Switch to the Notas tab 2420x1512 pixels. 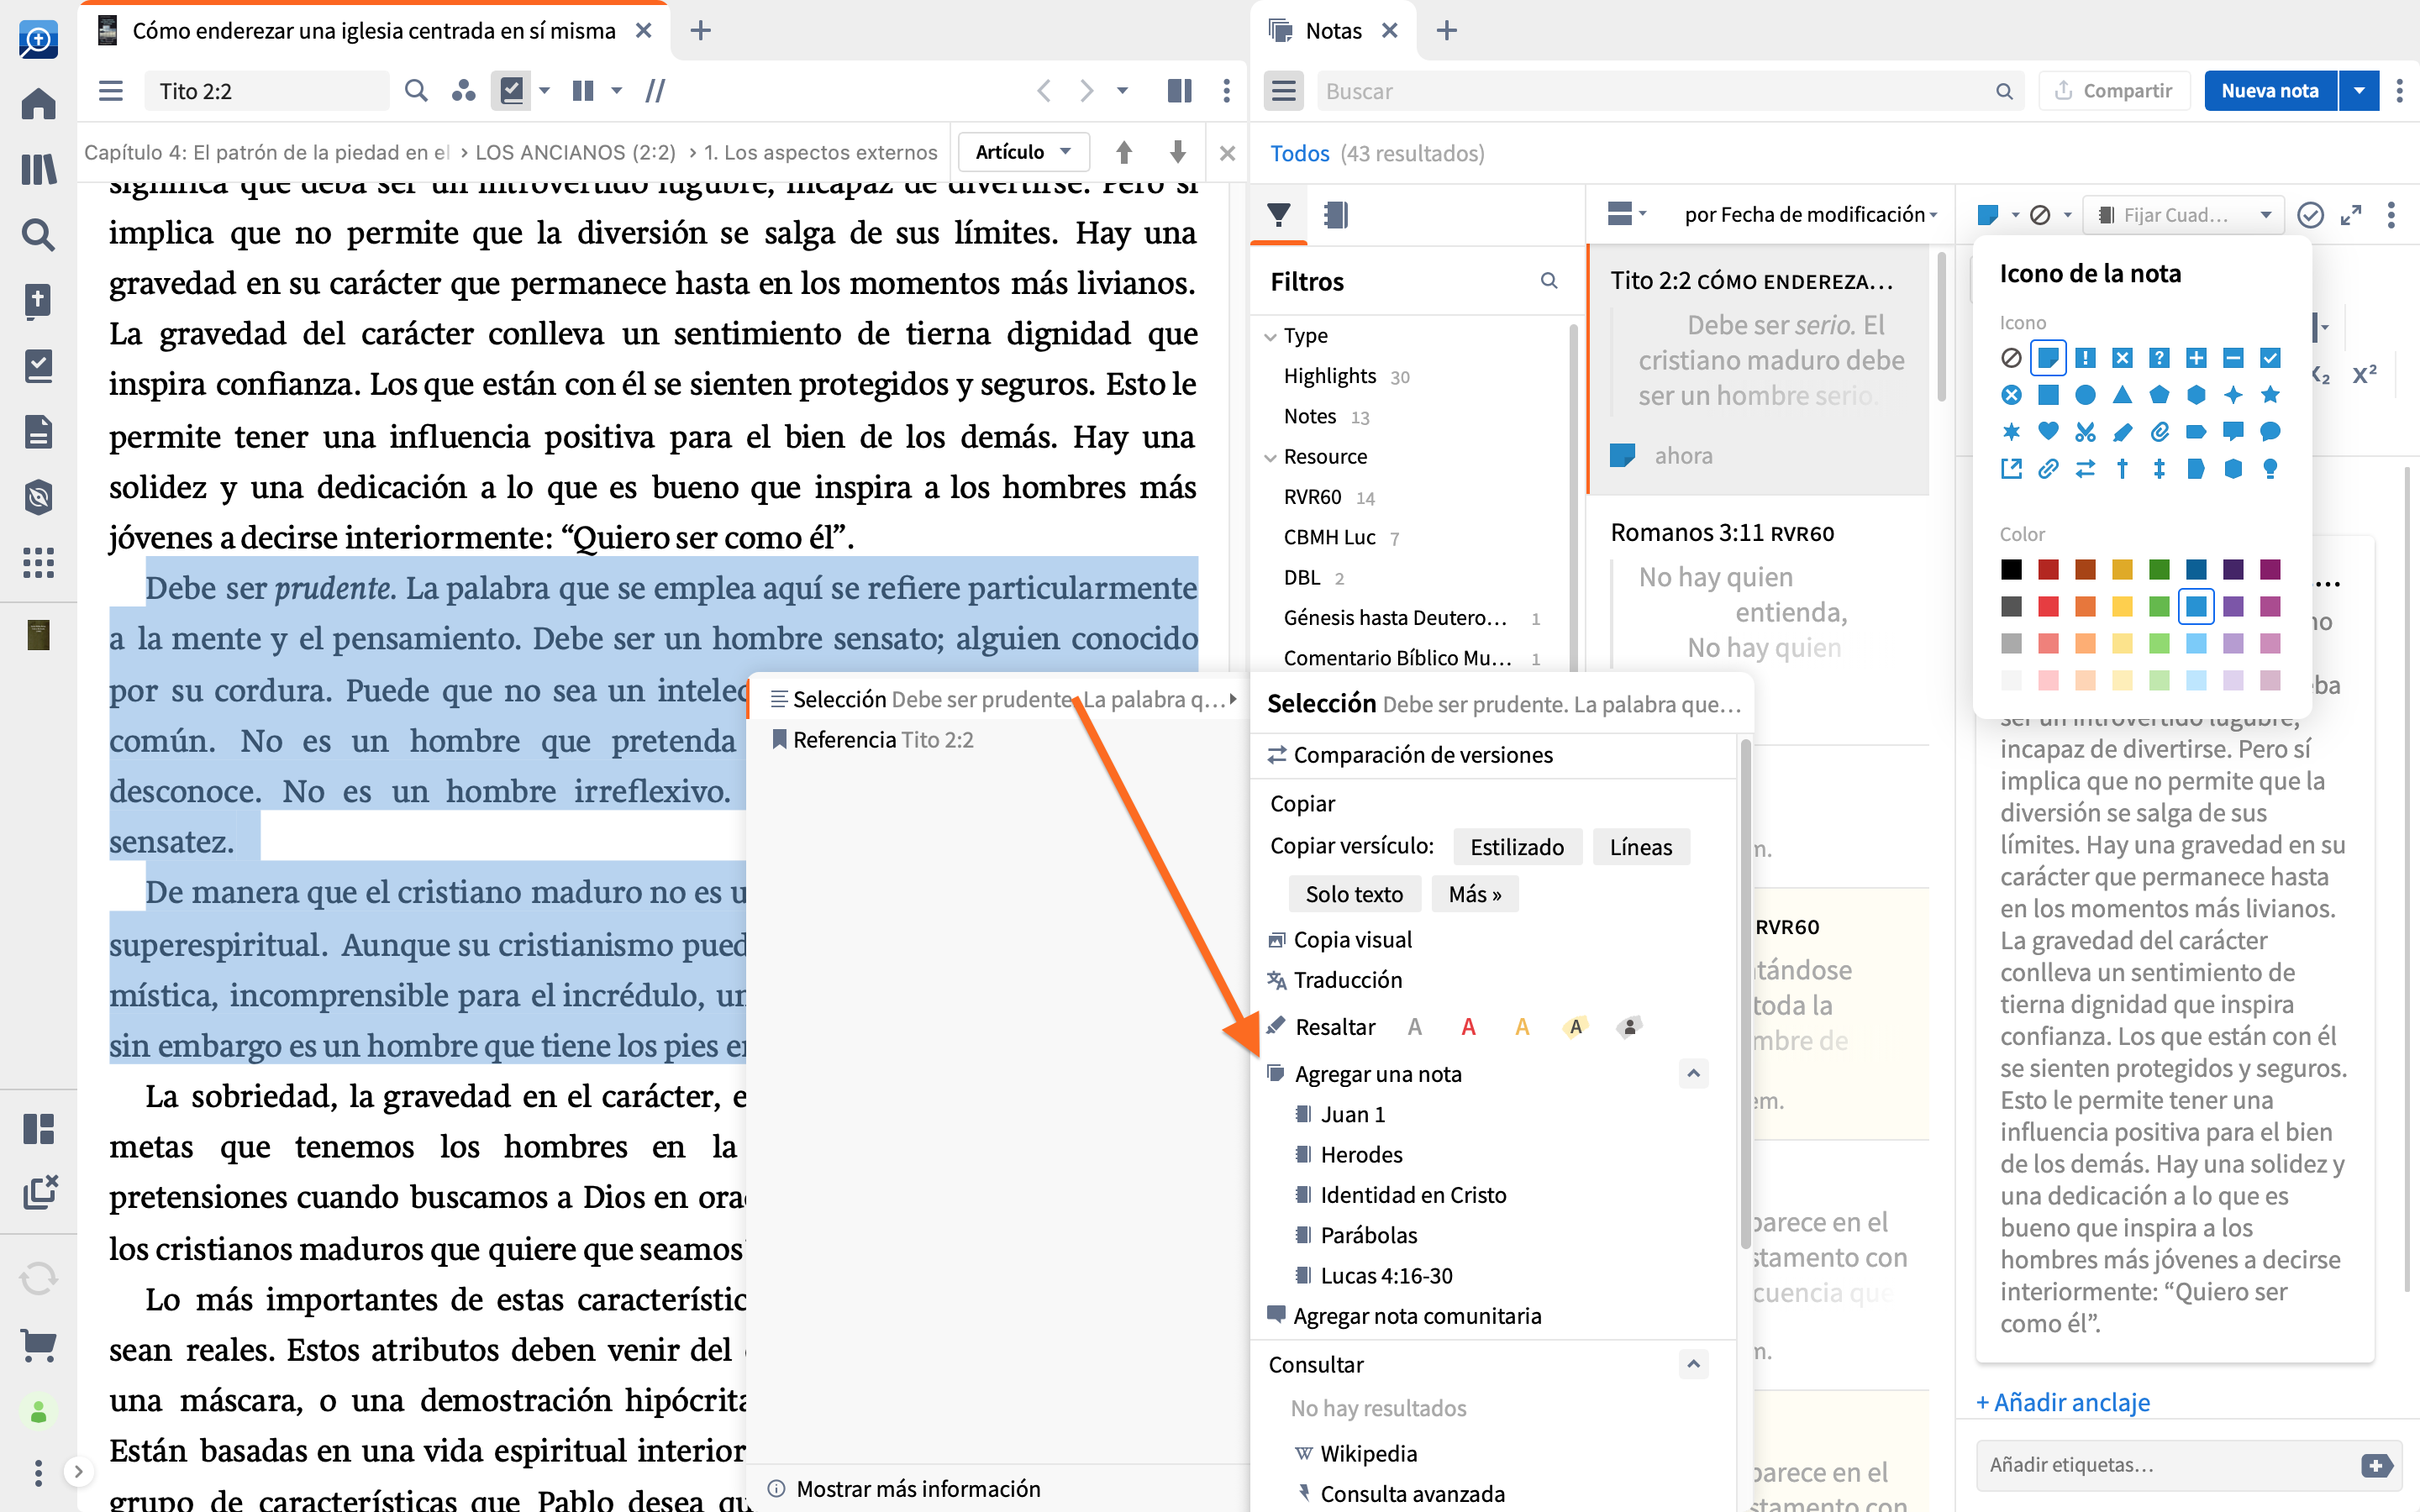point(1333,31)
